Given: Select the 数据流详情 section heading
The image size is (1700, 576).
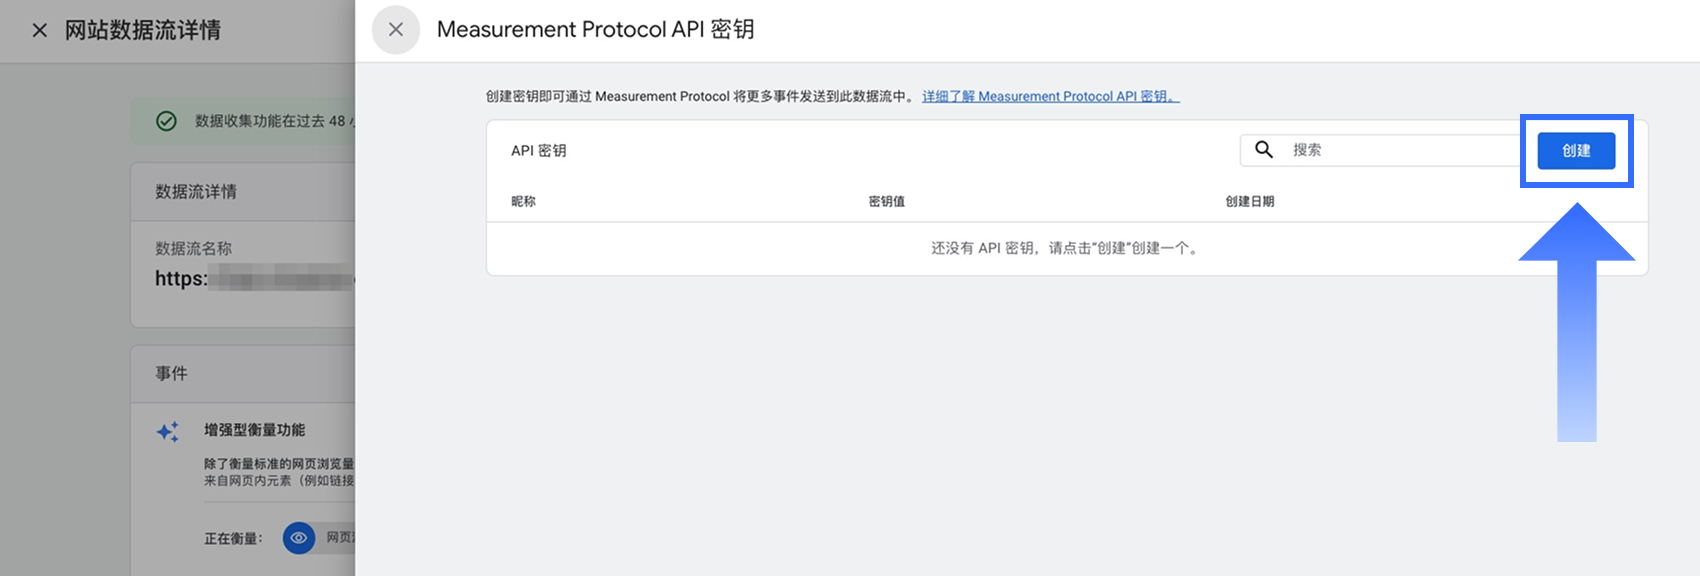Looking at the screenshot, I should 196,191.
